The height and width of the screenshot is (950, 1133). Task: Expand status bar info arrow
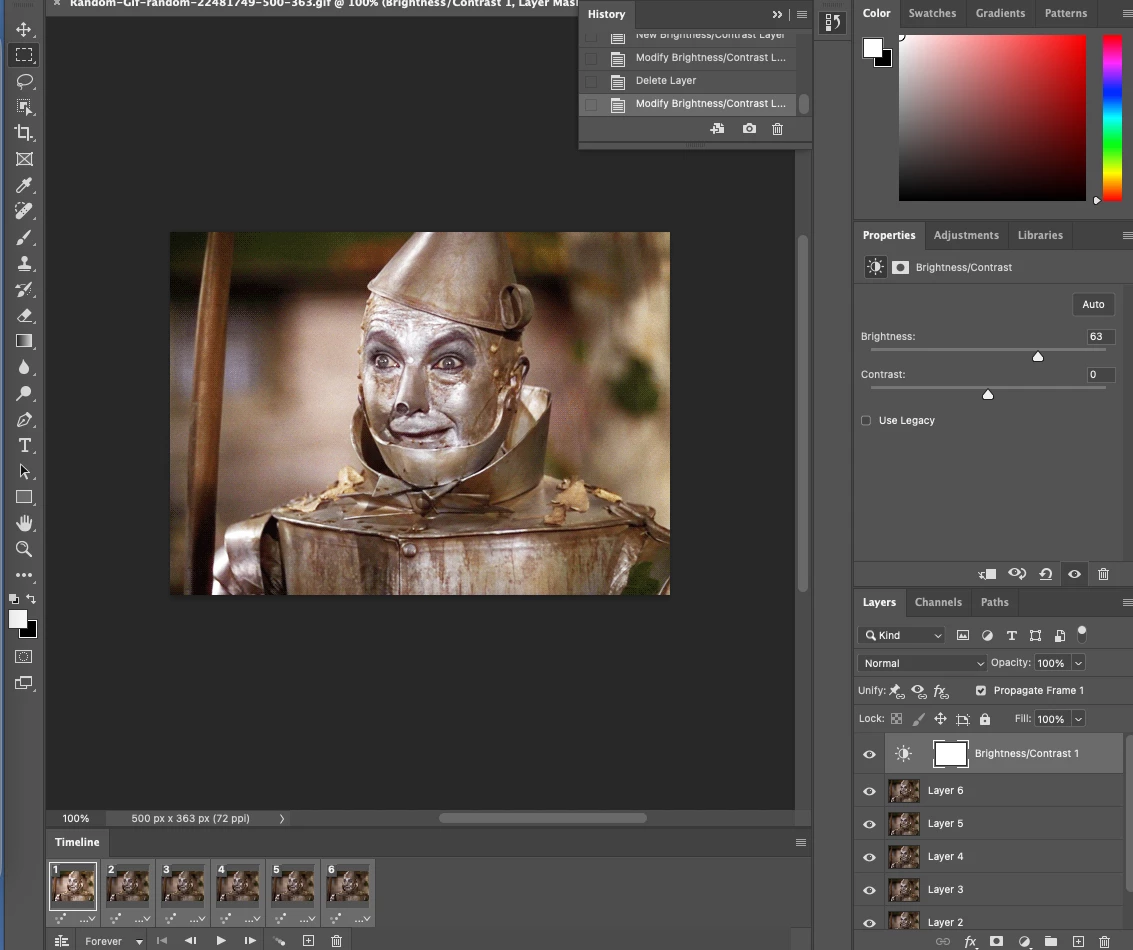pos(282,819)
